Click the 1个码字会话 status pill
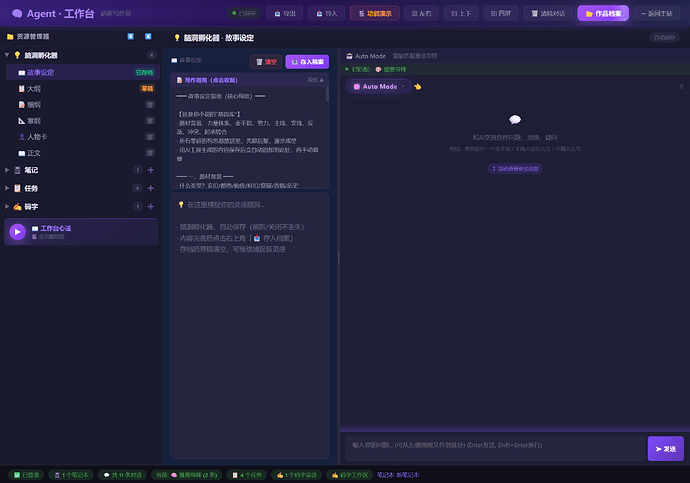The width and height of the screenshot is (690, 483). pyautogui.click(x=297, y=475)
